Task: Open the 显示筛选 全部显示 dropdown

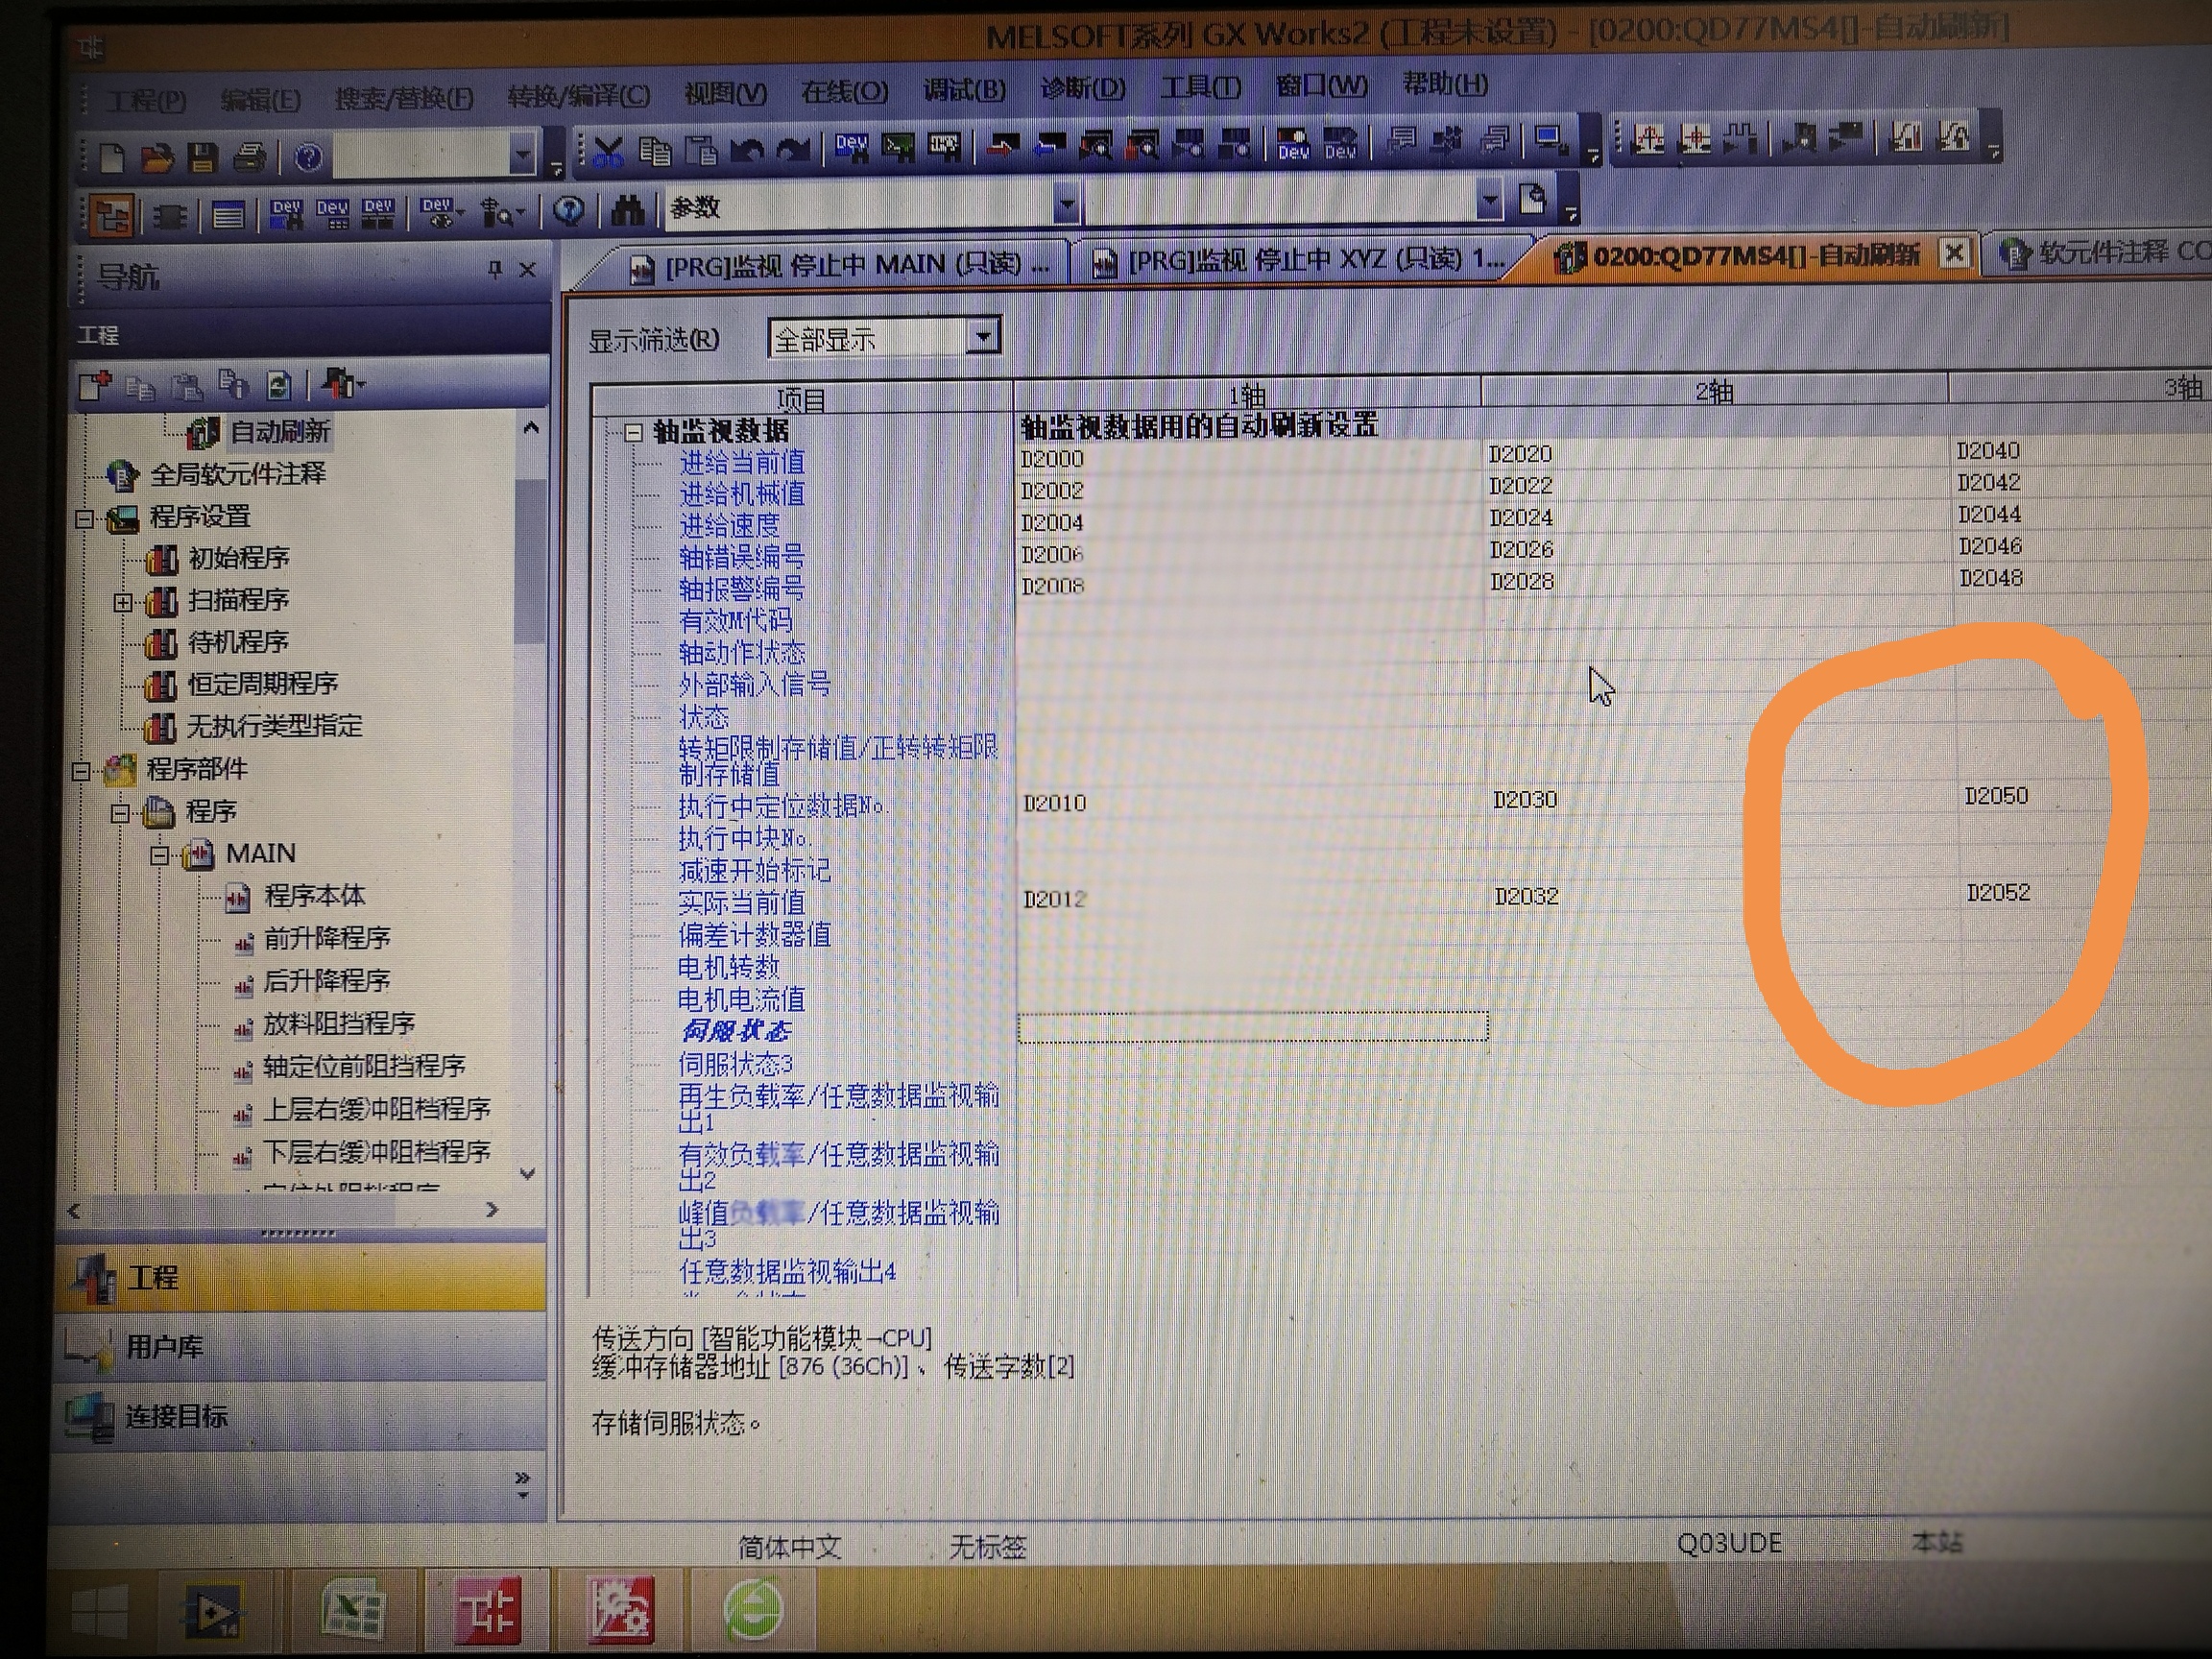Action: click(x=983, y=337)
